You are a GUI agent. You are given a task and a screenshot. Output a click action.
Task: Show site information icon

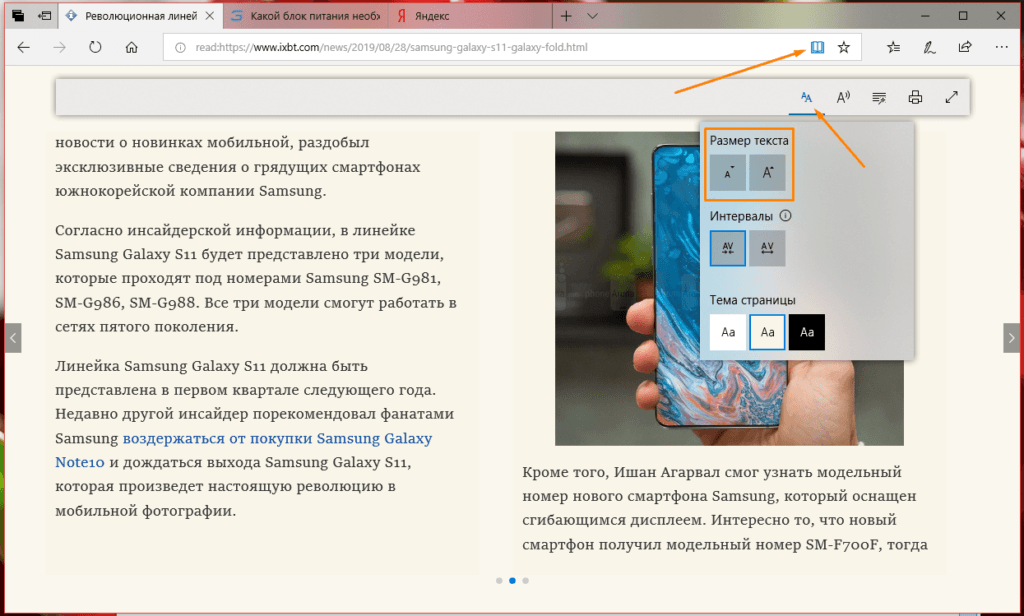tap(180, 47)
